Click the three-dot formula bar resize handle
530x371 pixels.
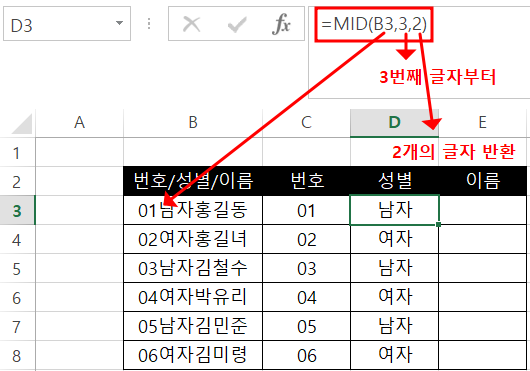coord(149,24)
